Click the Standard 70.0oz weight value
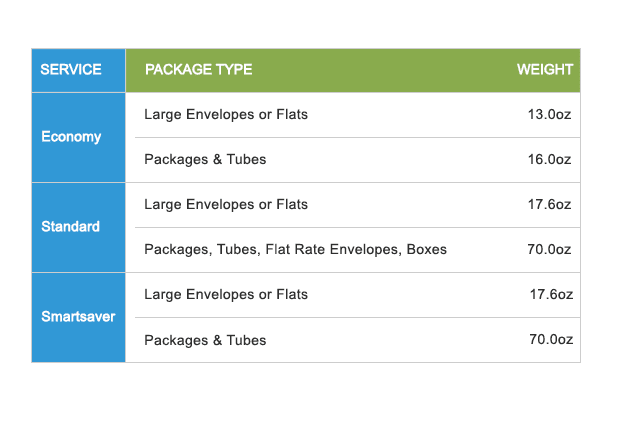 549,249
